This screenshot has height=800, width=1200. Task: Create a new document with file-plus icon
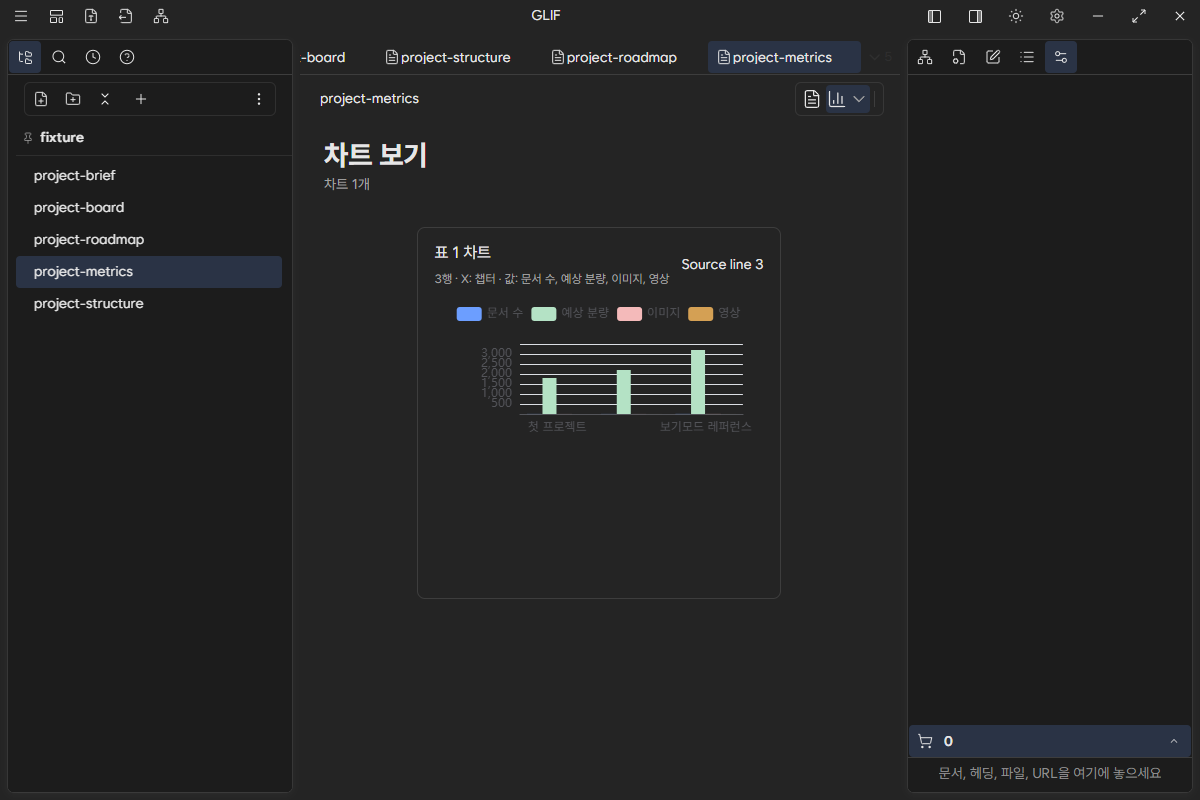(x=41, y=99)
